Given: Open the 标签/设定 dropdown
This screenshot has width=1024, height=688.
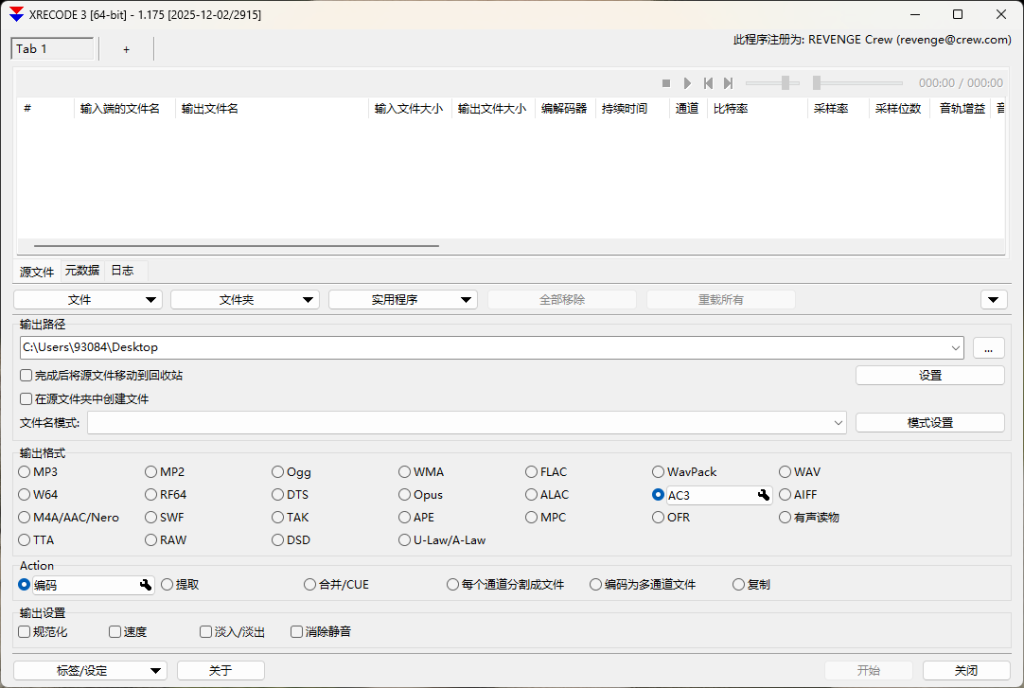Looking at the screenshot, I should pyautogui.click(x=156, y=670).
